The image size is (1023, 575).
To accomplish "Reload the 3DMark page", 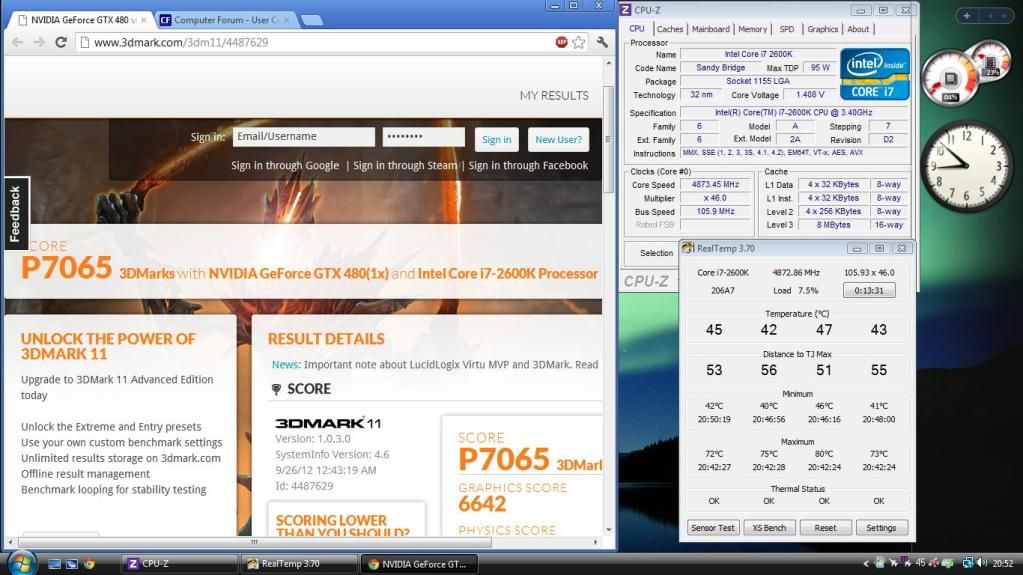I will pyautogui.click(x=61, y=42).
